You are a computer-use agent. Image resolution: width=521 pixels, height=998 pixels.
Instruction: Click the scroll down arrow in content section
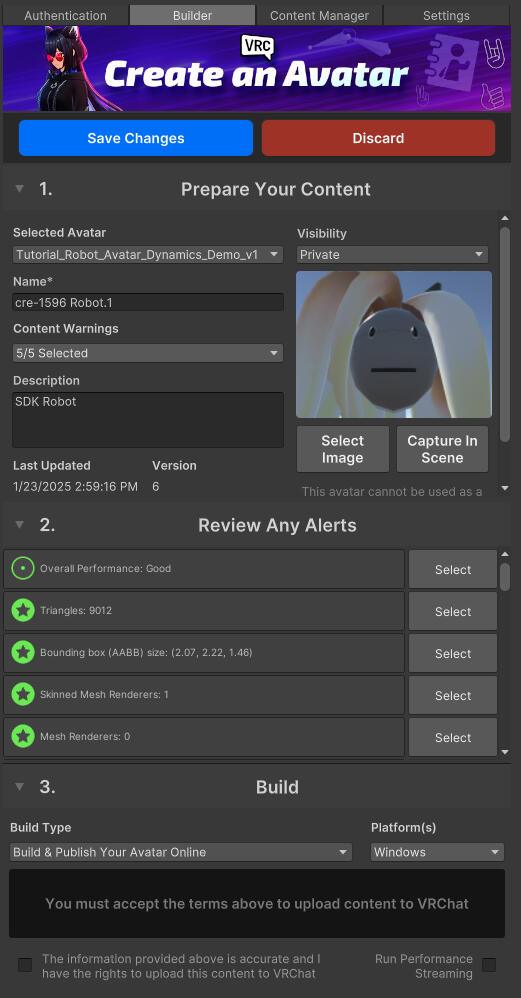pyautogui.click(x=504, y=488)
